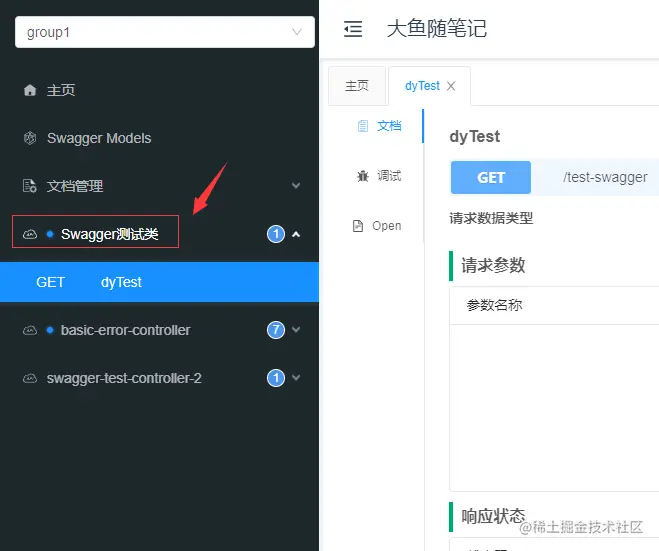Select the dyTest tab
This screenshot has width=659, height=551.
coord(422,86)
